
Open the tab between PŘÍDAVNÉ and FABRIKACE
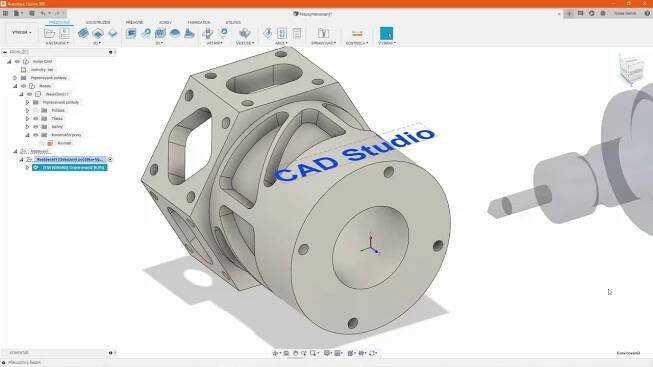[165, 22]
